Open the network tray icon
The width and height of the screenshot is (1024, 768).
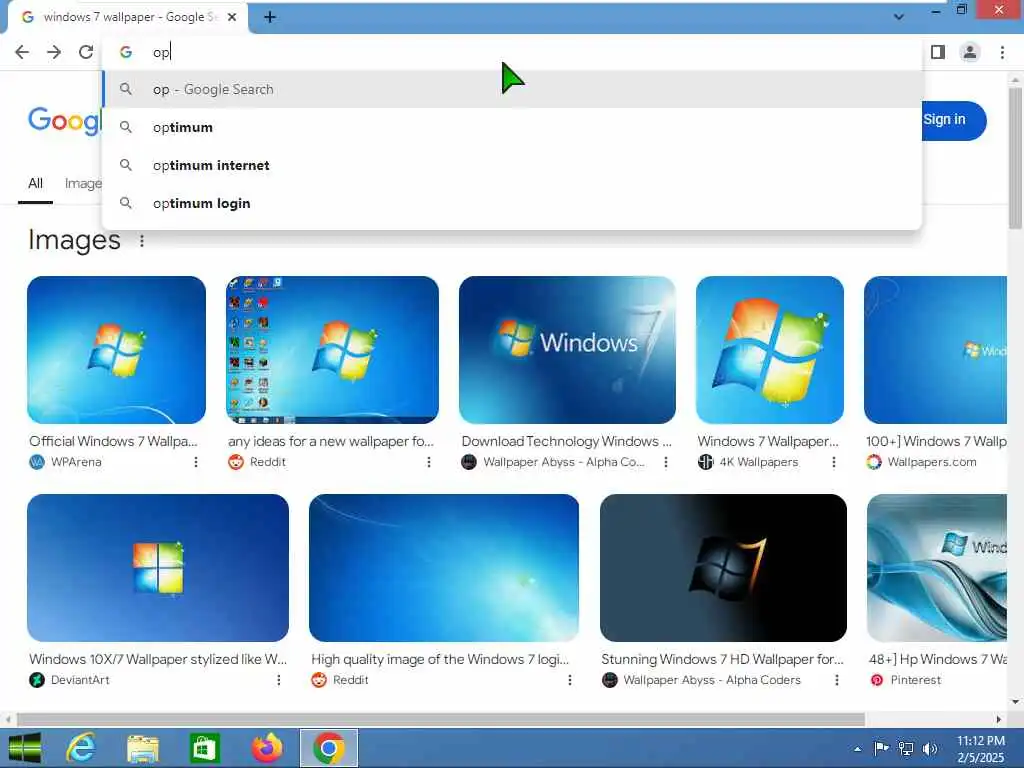[906, 748]
